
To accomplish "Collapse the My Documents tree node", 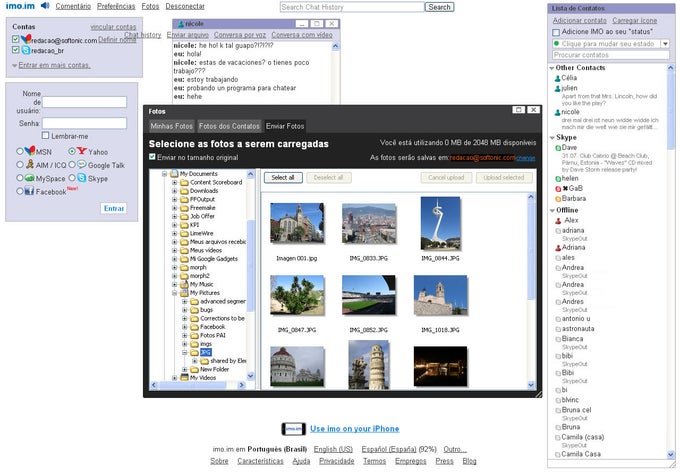I will click(164, 174).
